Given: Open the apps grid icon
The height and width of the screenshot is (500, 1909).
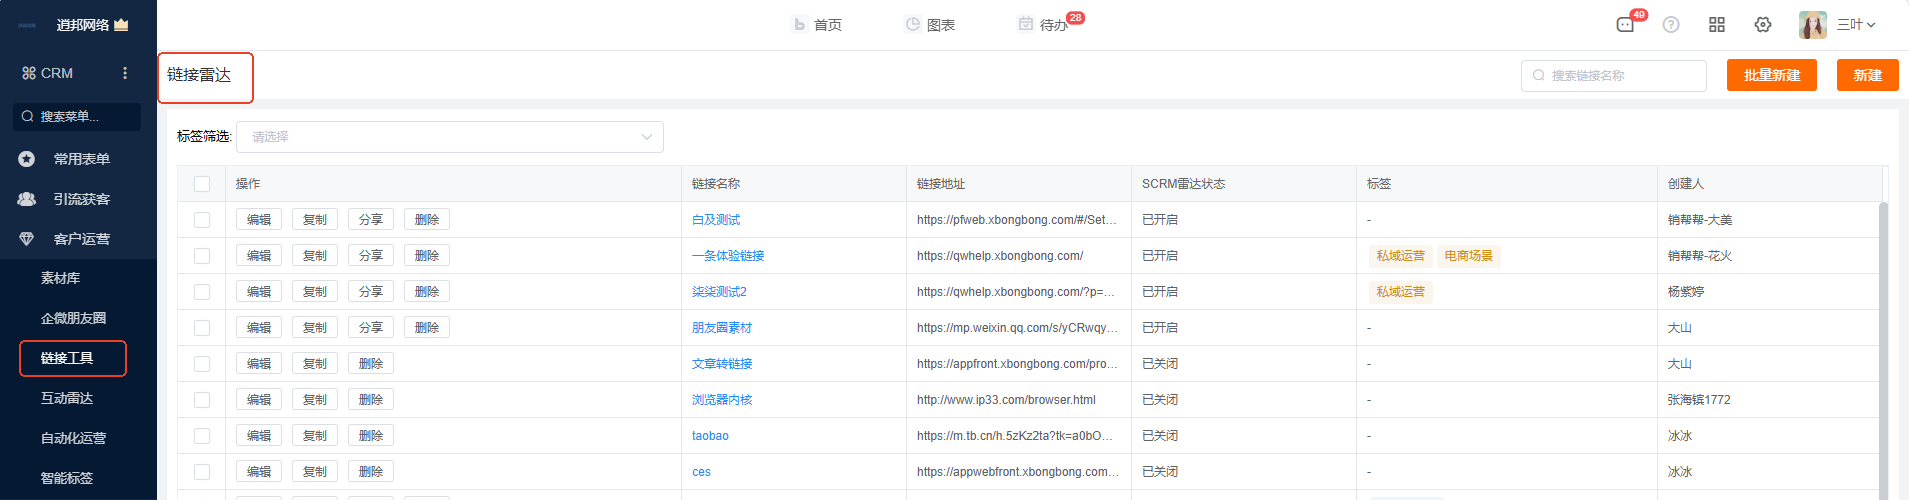Looking at the screenshot, I should (1717, 25).
